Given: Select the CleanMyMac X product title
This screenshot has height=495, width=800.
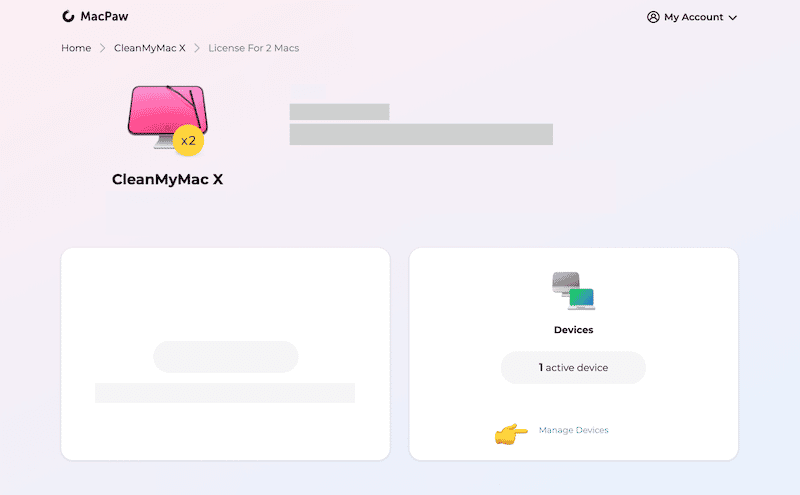Looking at the screenshot, I should click(x=167, y=180).
